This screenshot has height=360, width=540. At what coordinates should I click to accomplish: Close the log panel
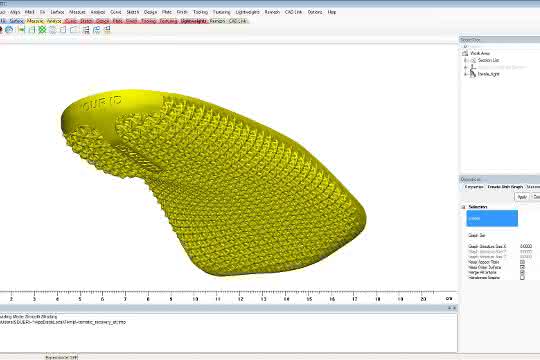tap(455, 308)
